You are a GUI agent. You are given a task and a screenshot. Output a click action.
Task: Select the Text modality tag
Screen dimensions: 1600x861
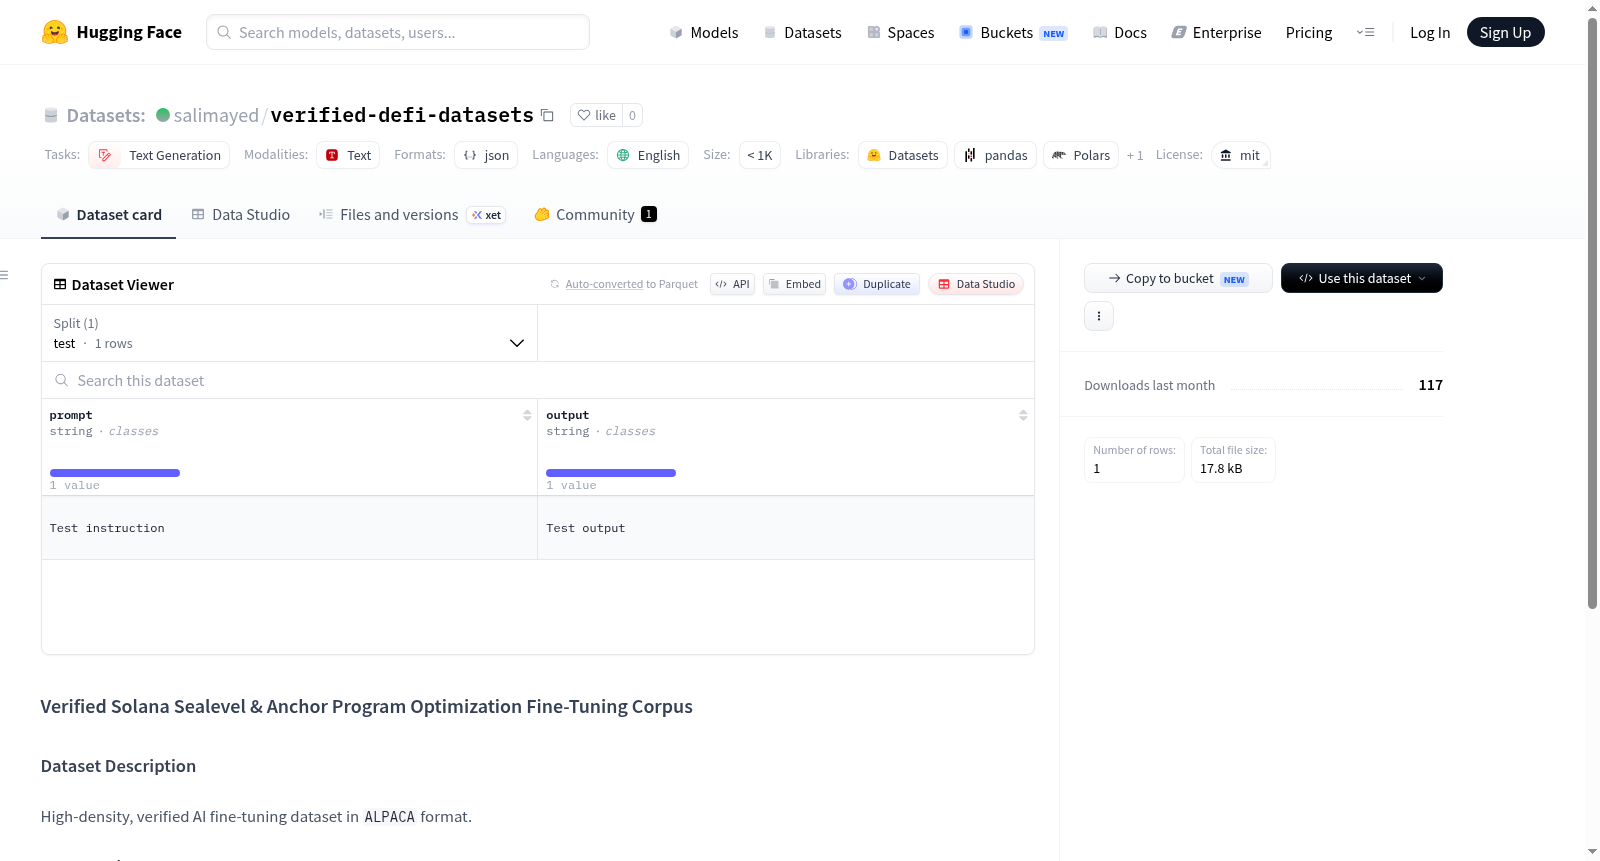pos(348,155)
